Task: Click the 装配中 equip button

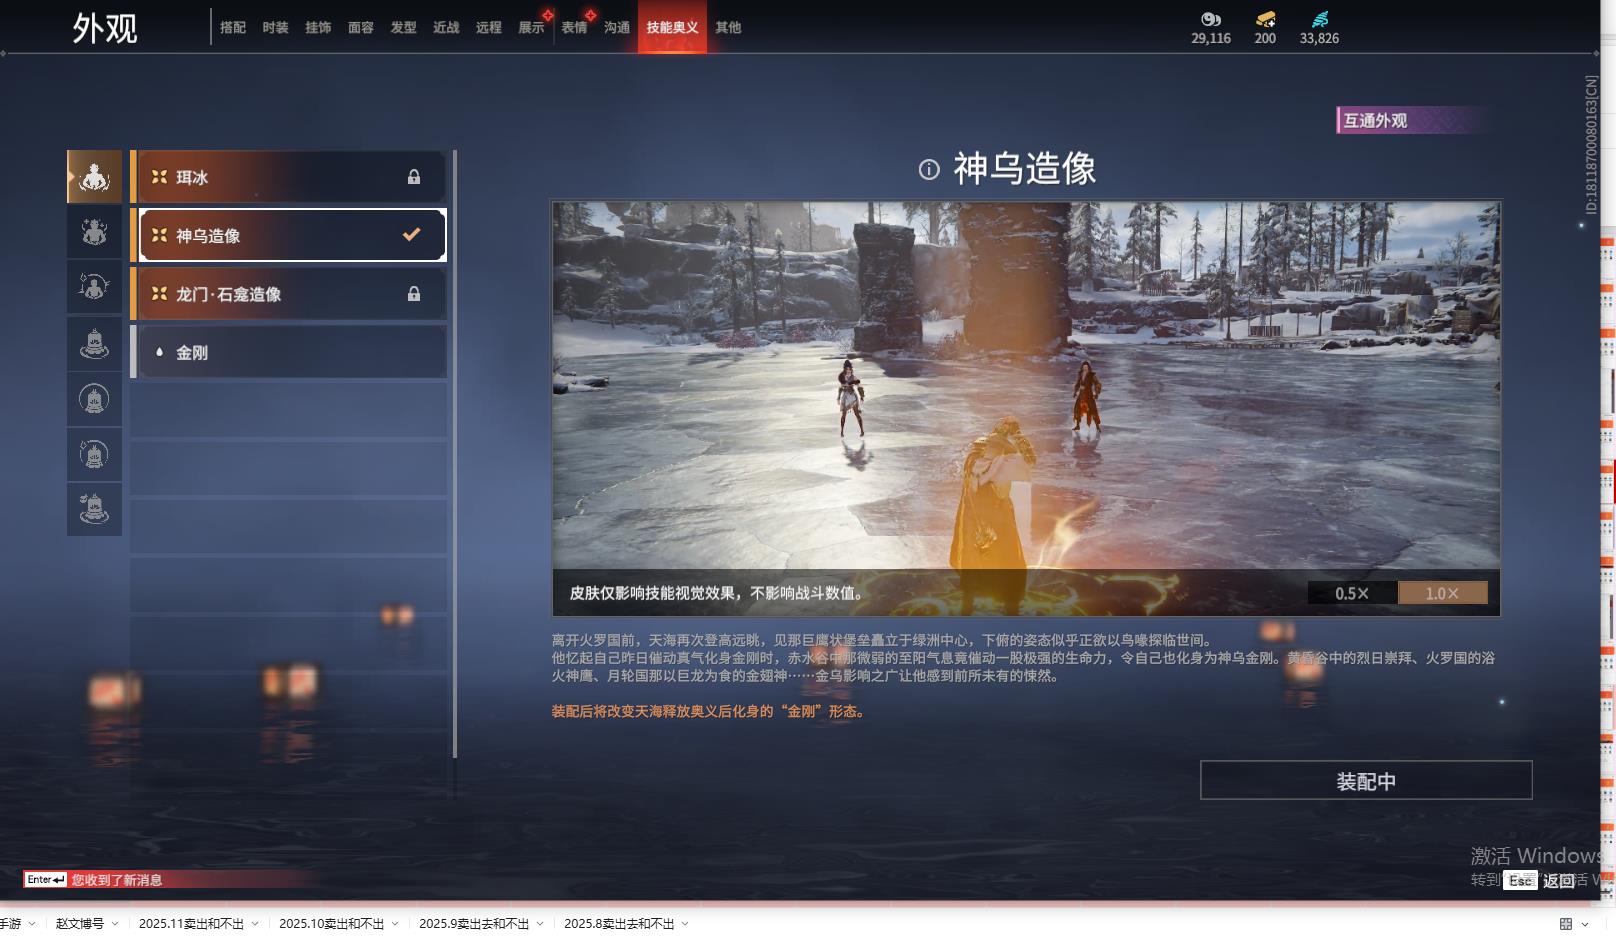Action: tap(1365, 781)
